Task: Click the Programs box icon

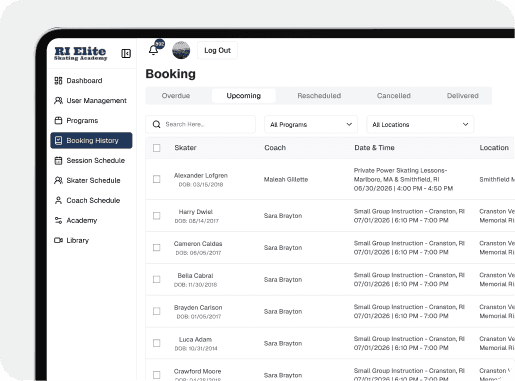Action: click(x=58, y=121)
